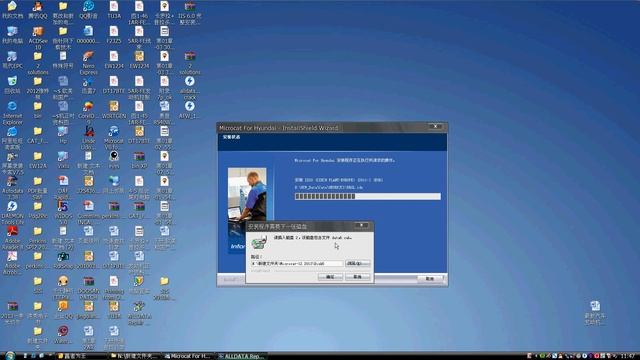Click the Windows Start button
The width and height of the screenshot is (640, 360).
click(x=10, y=356)
